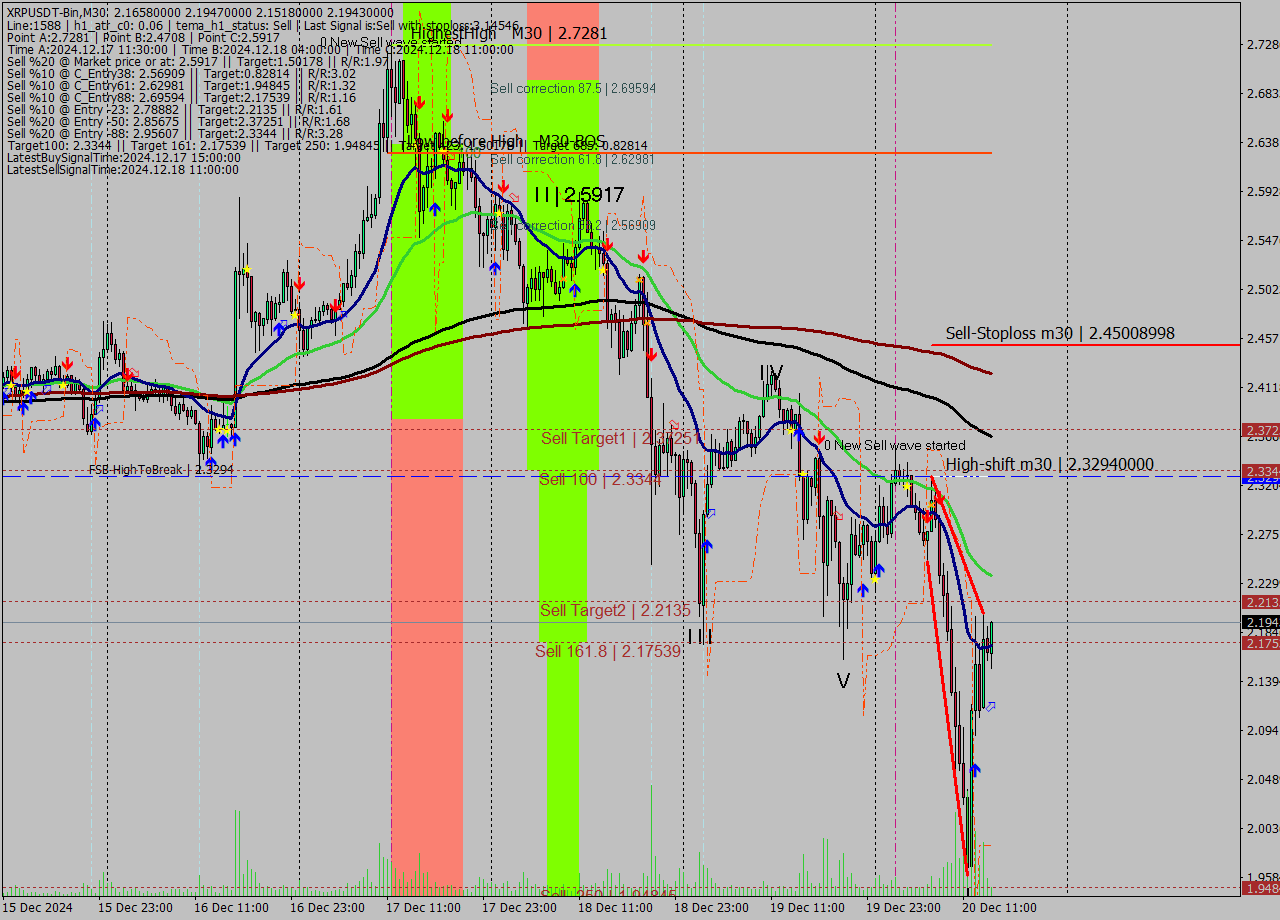The image size is (1280, 920).
Task: Click the blue up arrow near the 2.048 level
Action: coord(975,770)
